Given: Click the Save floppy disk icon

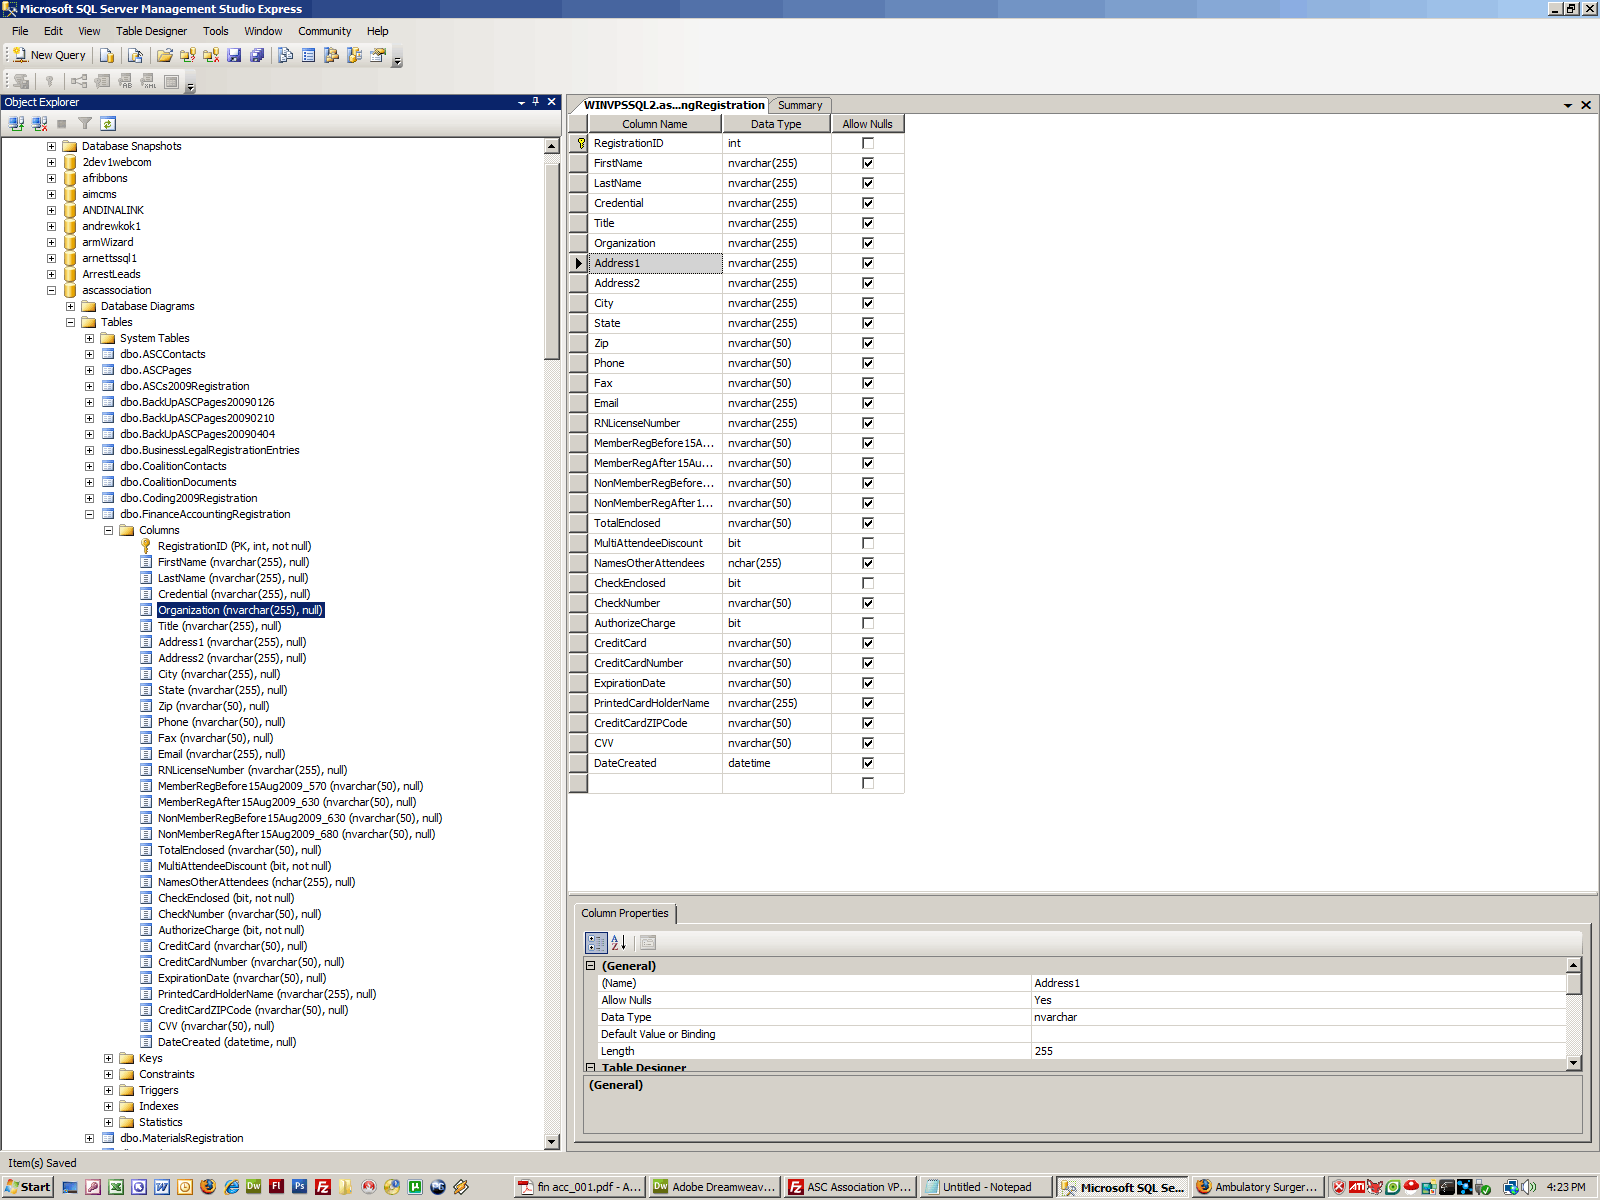Looking at the screenshot, I should click(x=234, y=55).
